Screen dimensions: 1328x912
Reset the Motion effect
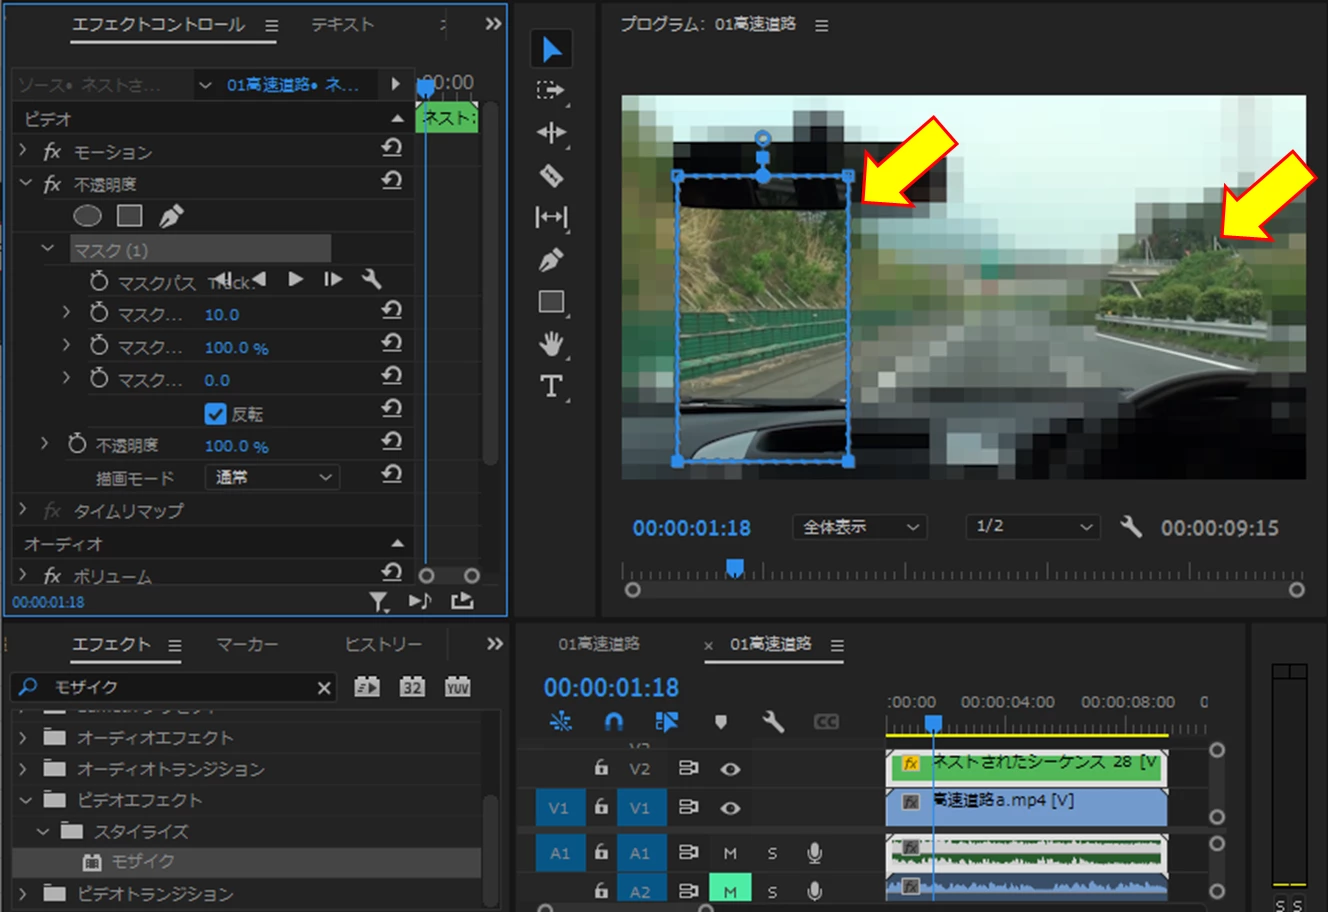point(392,148)
